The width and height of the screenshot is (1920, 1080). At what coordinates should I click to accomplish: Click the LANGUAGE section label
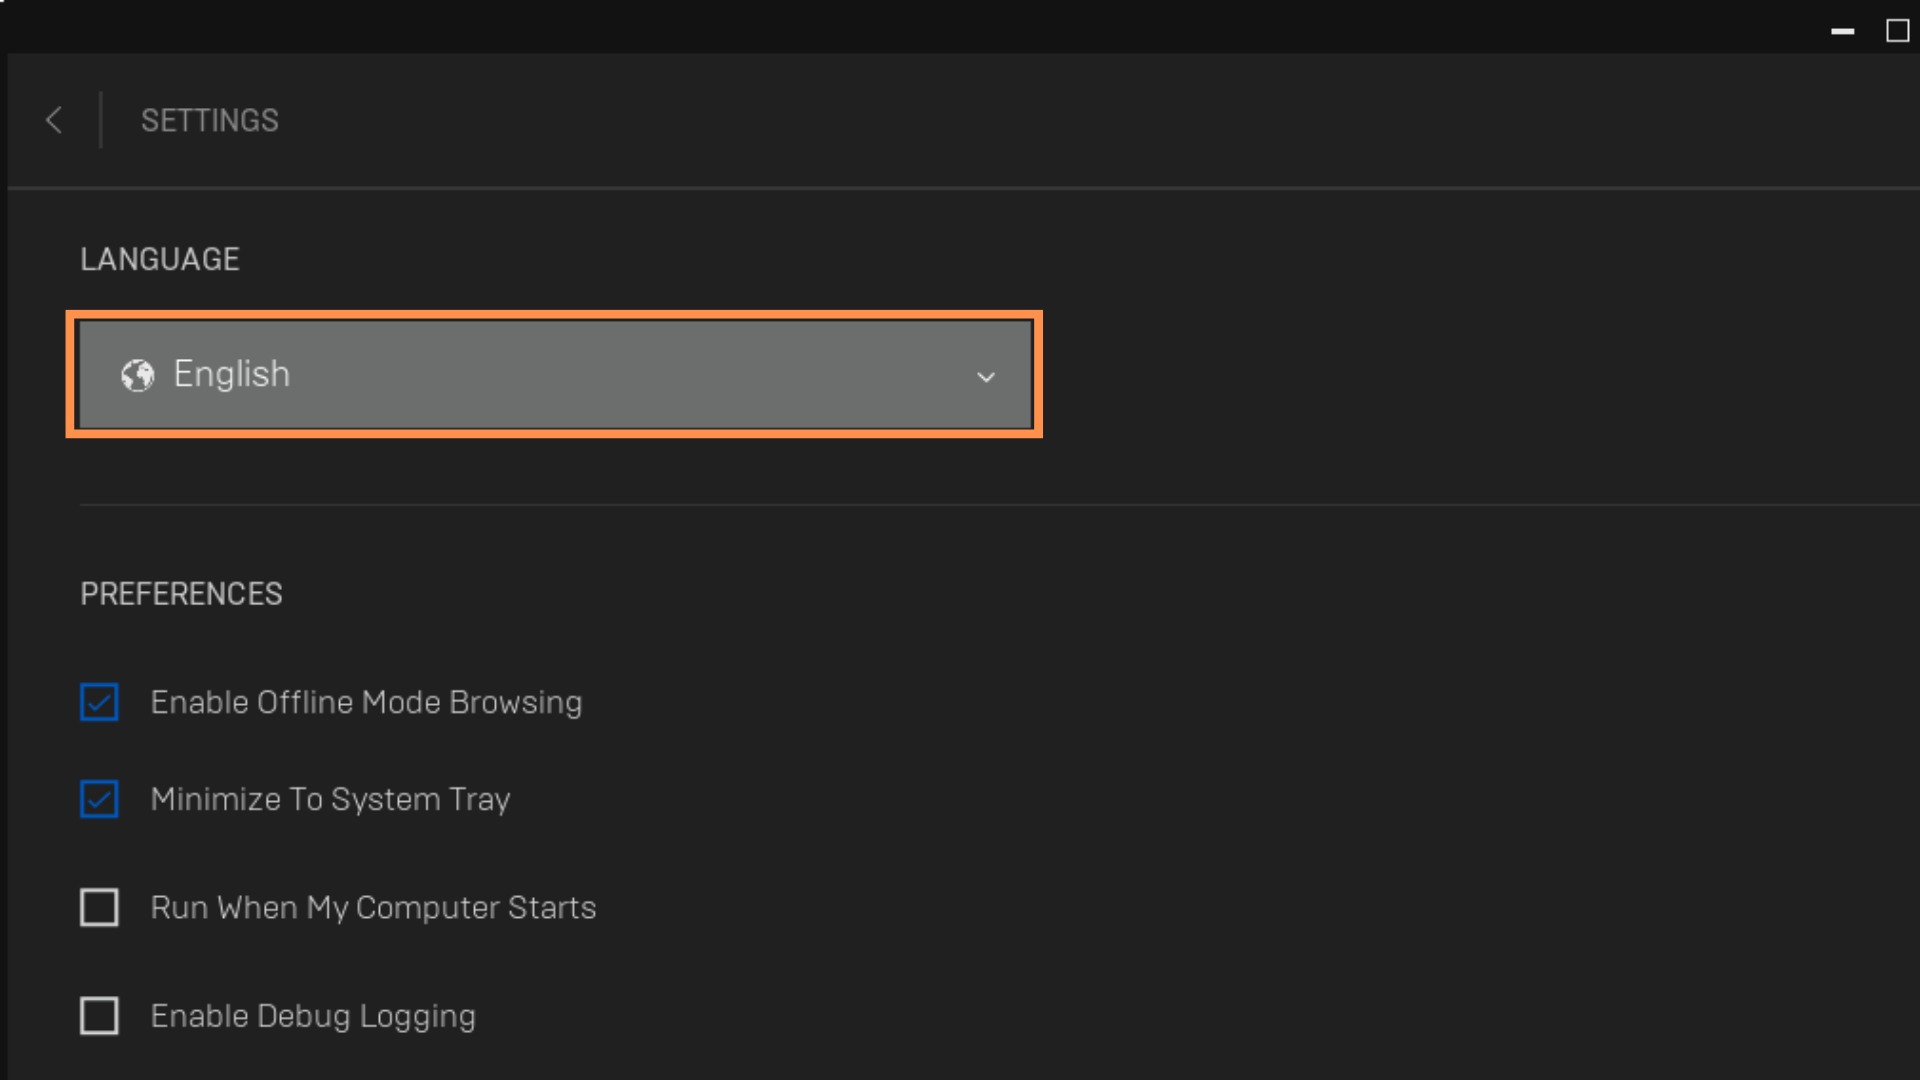coord(158,258)
